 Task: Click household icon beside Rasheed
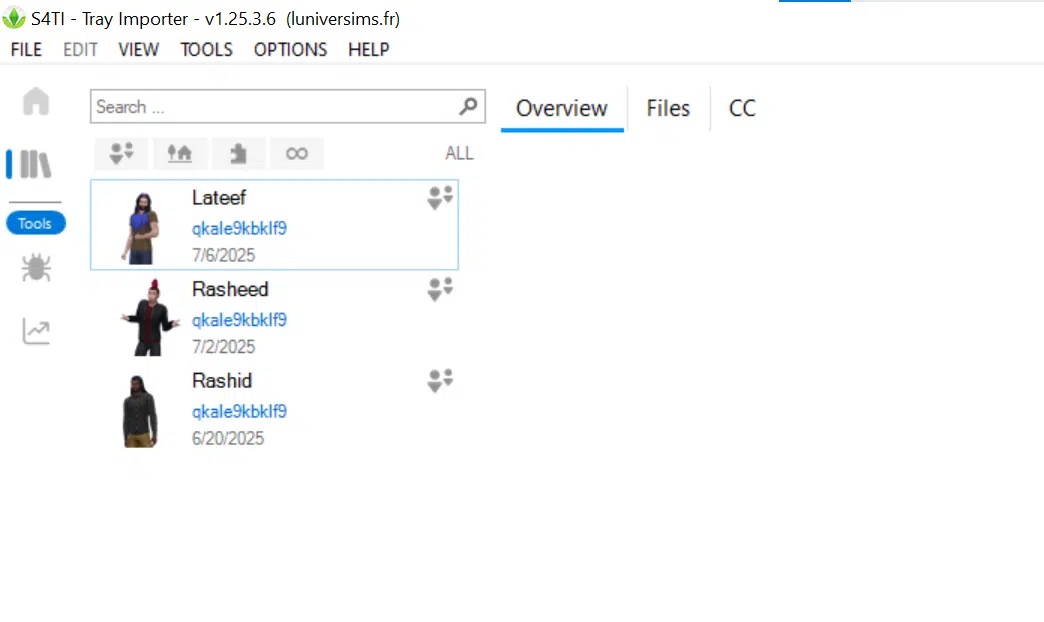[440, 290]
